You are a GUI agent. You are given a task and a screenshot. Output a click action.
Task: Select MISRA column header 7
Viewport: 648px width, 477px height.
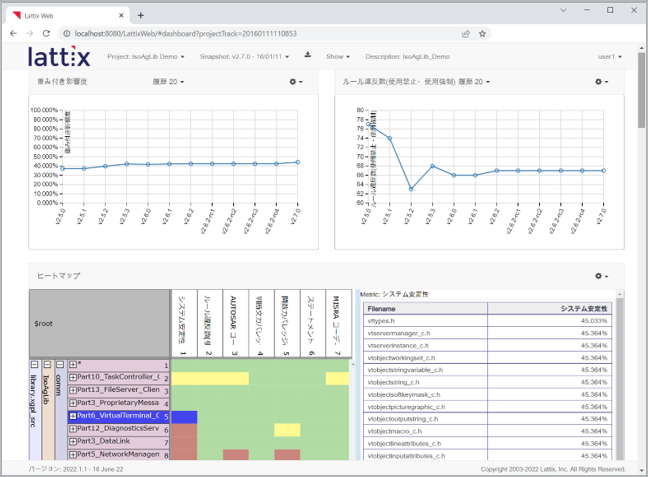click(338, 324)
